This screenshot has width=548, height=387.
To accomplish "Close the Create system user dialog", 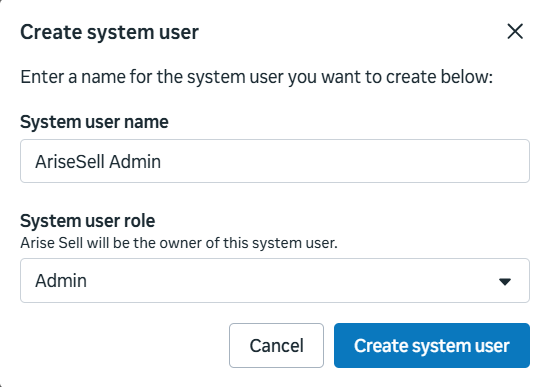I will coord(515,32).
